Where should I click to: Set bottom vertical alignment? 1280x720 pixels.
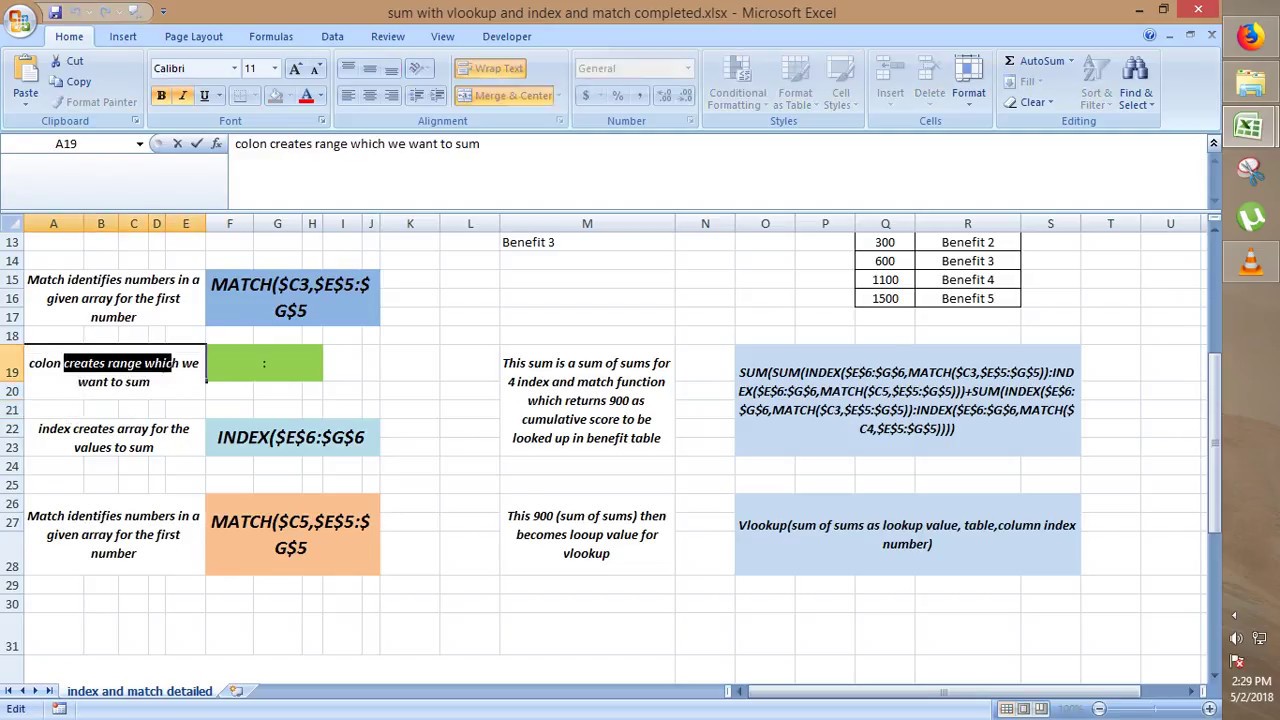(392, 68)
